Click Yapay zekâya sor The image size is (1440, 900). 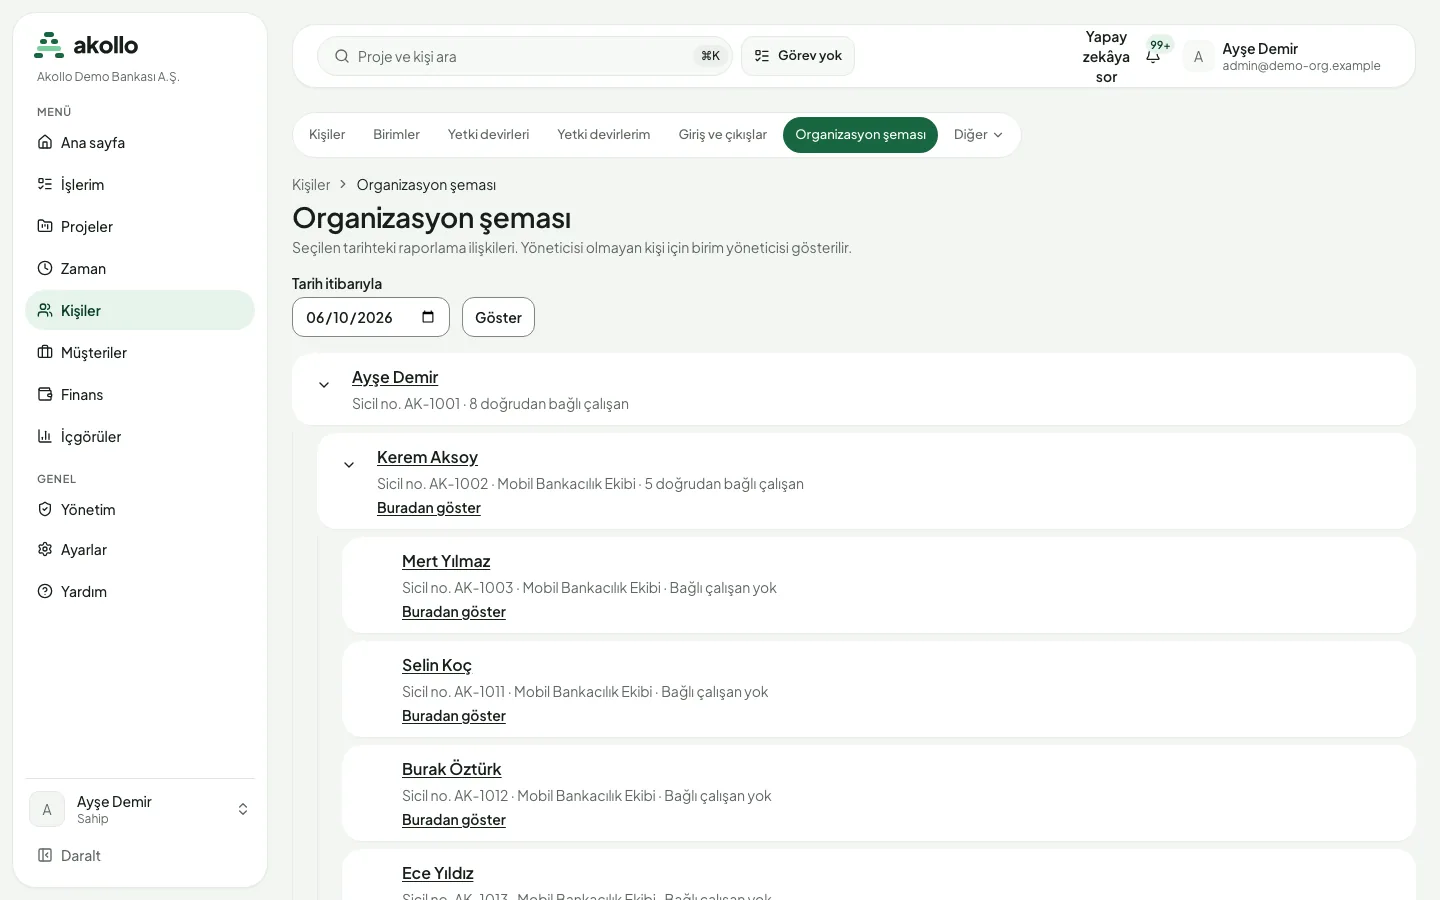(x=1106, y=56)
